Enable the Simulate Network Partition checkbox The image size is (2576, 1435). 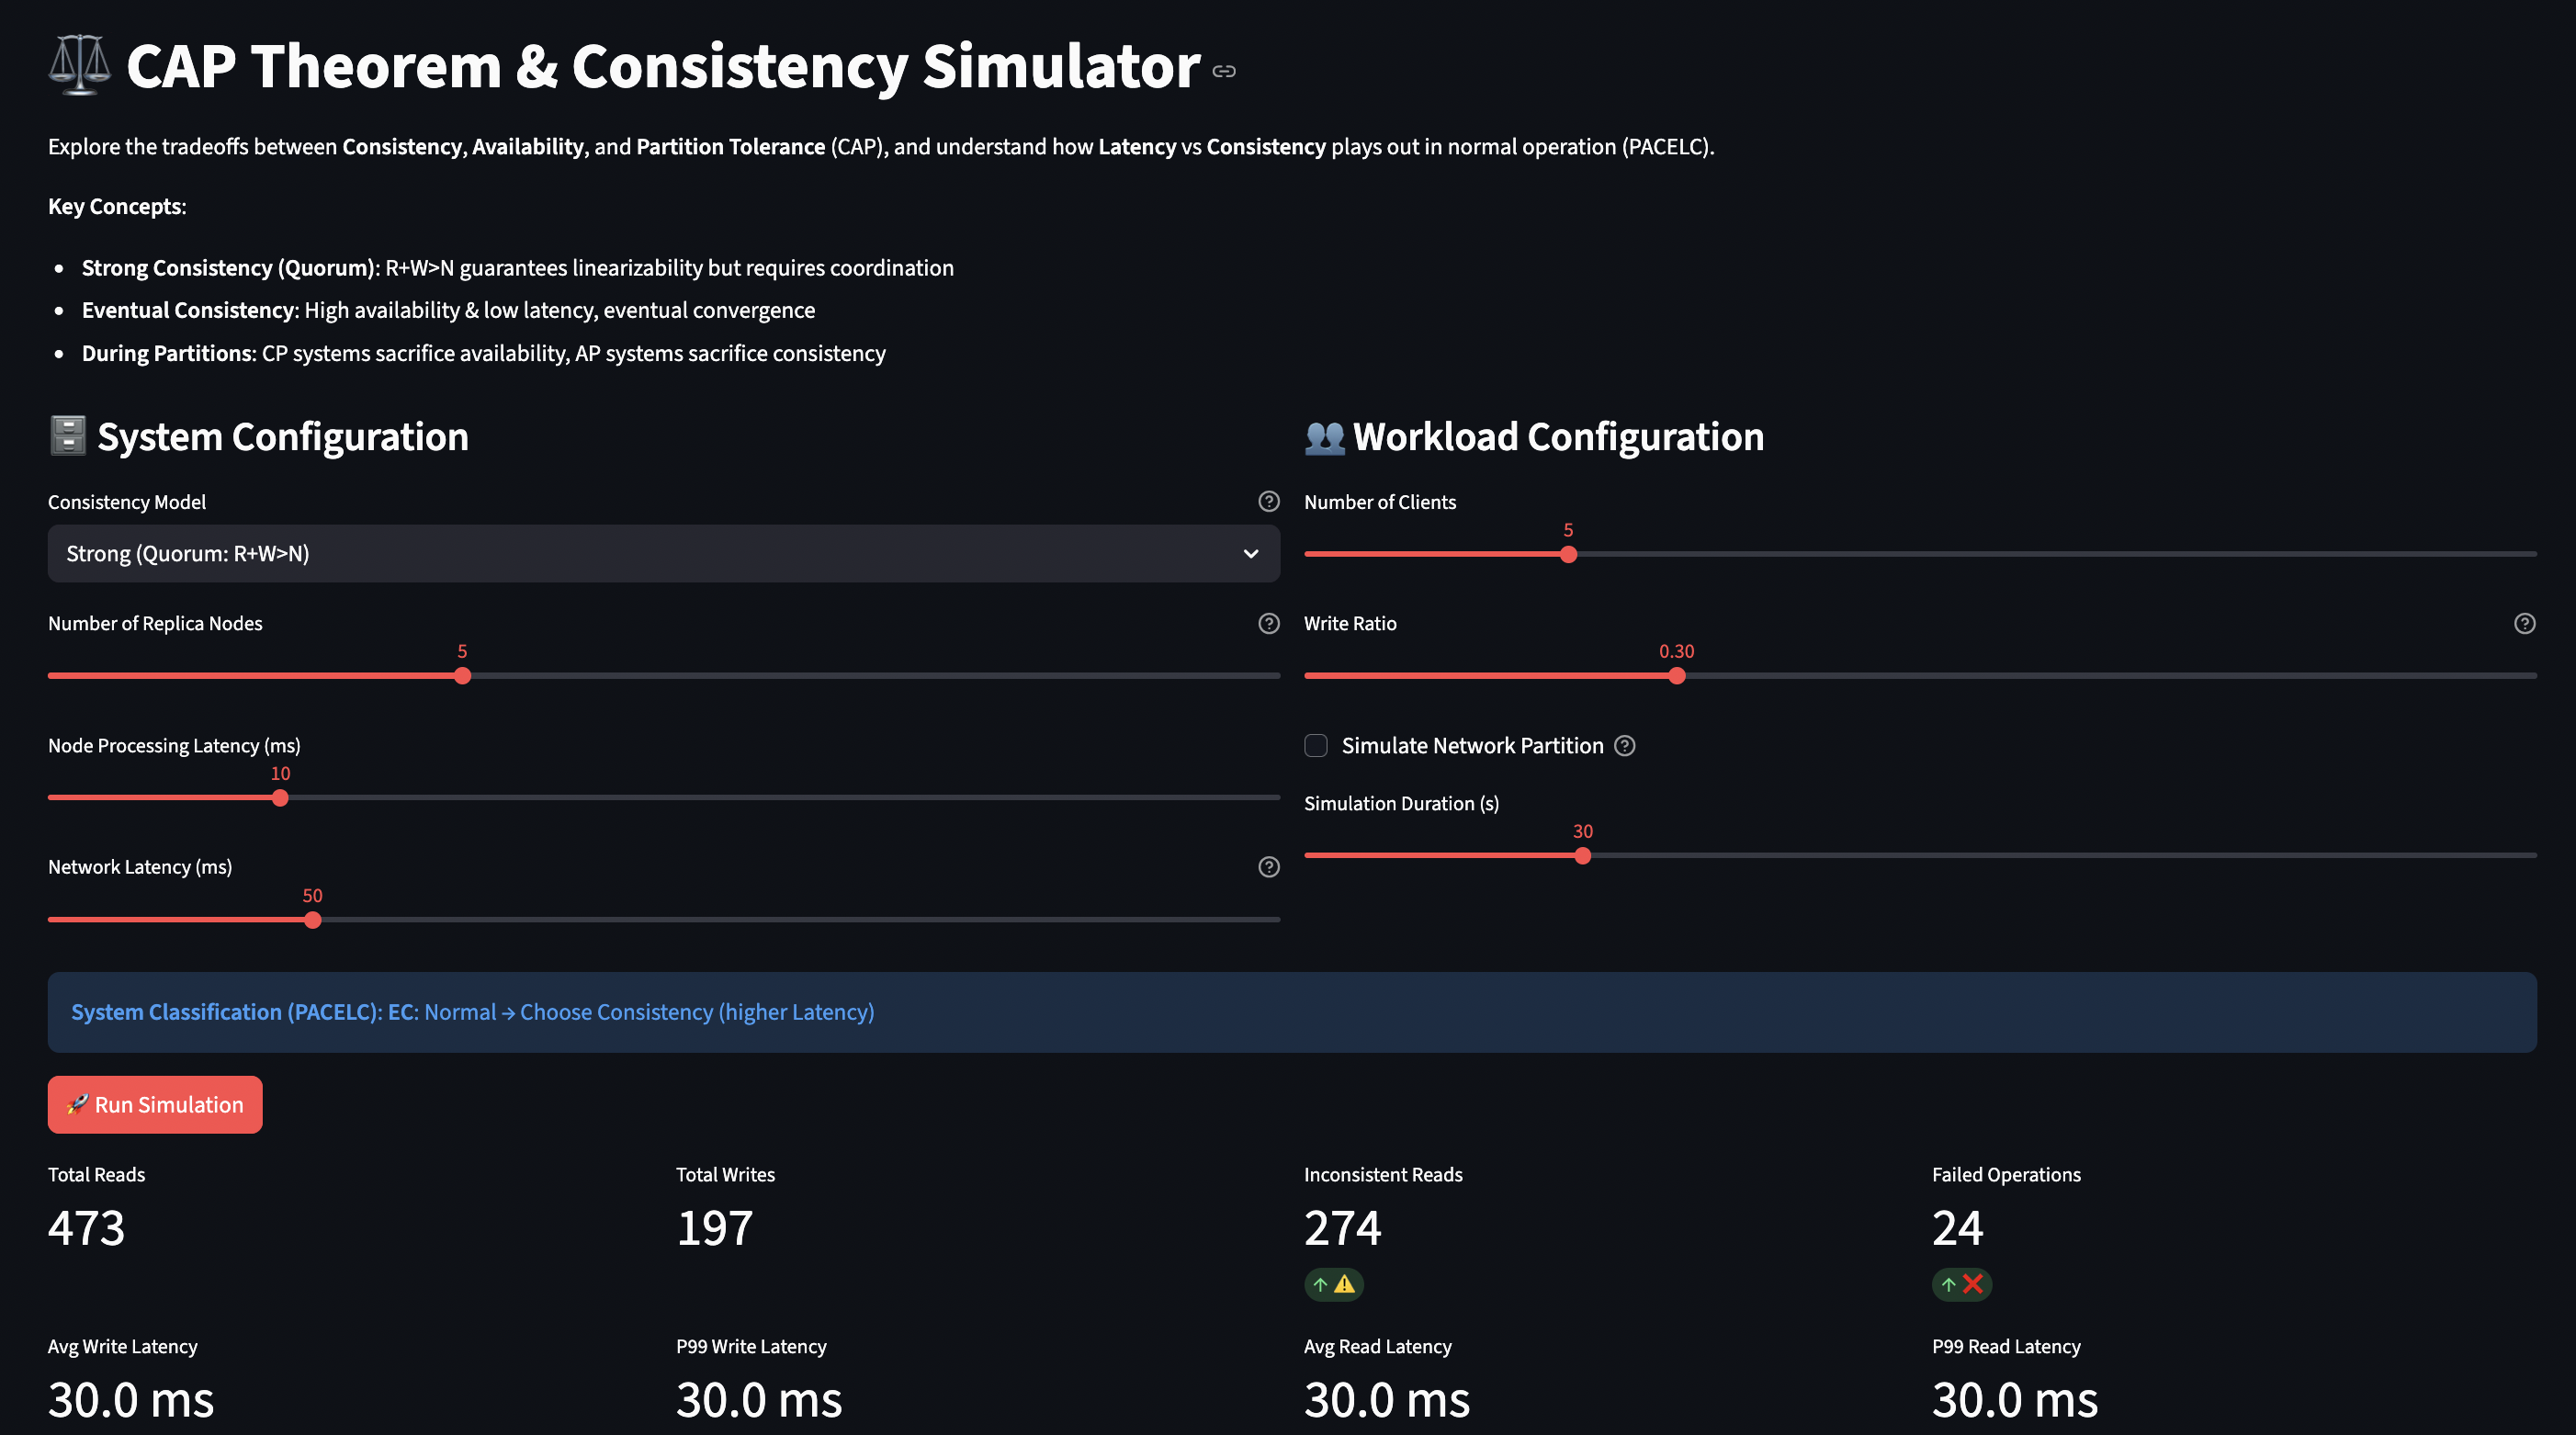coord(1316,745)
